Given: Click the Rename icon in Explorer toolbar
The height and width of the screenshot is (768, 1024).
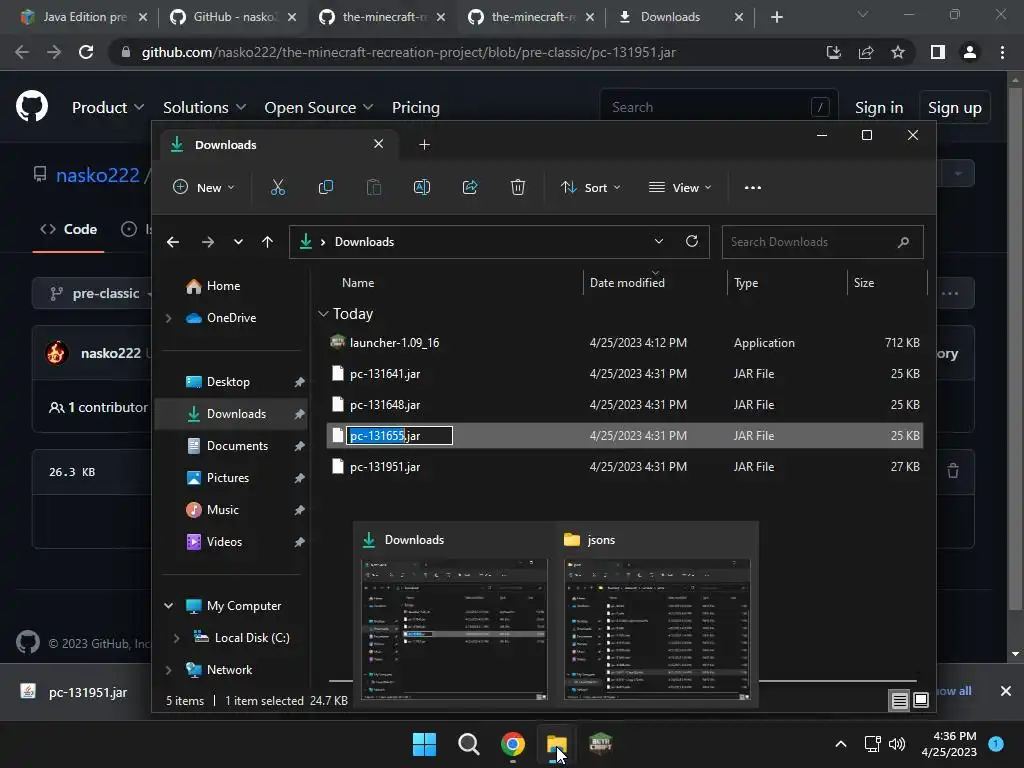Looking at the screenshot, I should tap(422, 187).
